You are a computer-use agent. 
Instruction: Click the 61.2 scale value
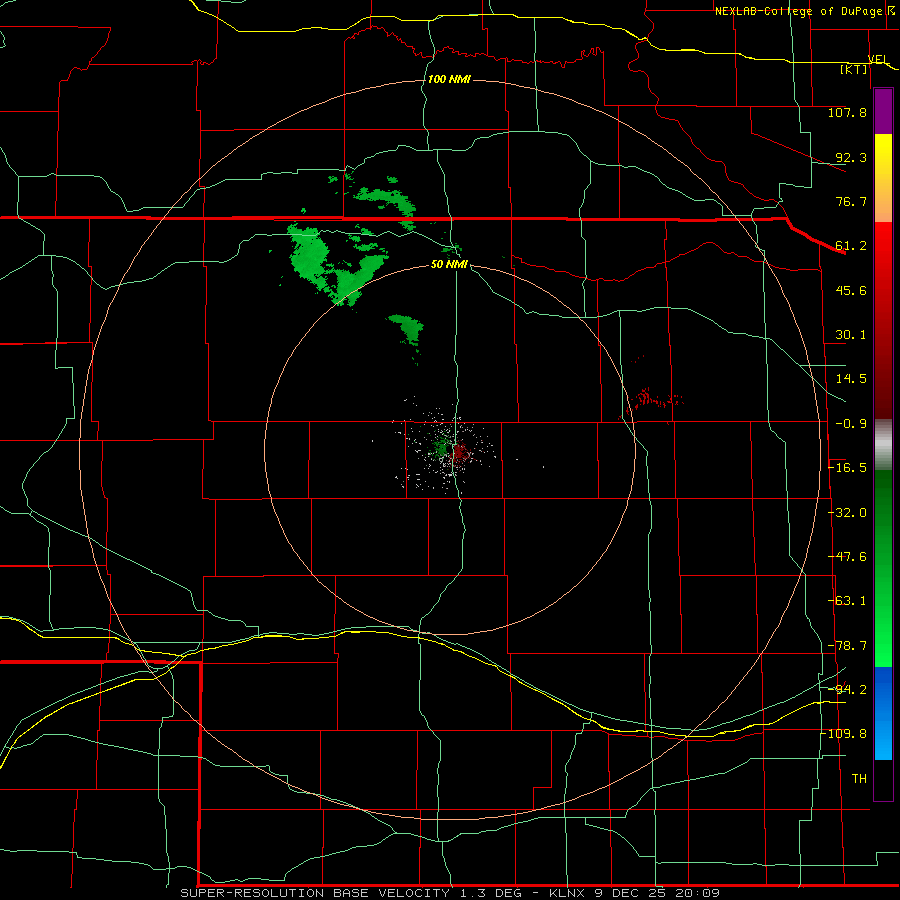(851, 246)
